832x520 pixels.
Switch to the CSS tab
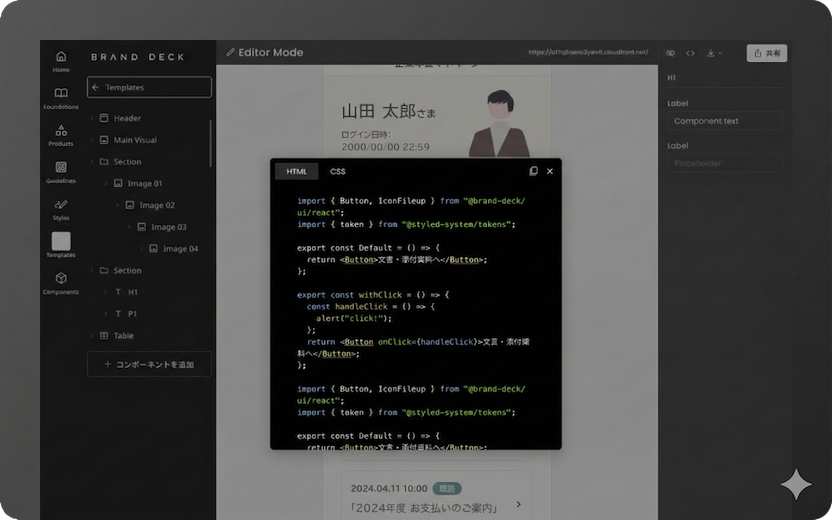coord(338,171)
